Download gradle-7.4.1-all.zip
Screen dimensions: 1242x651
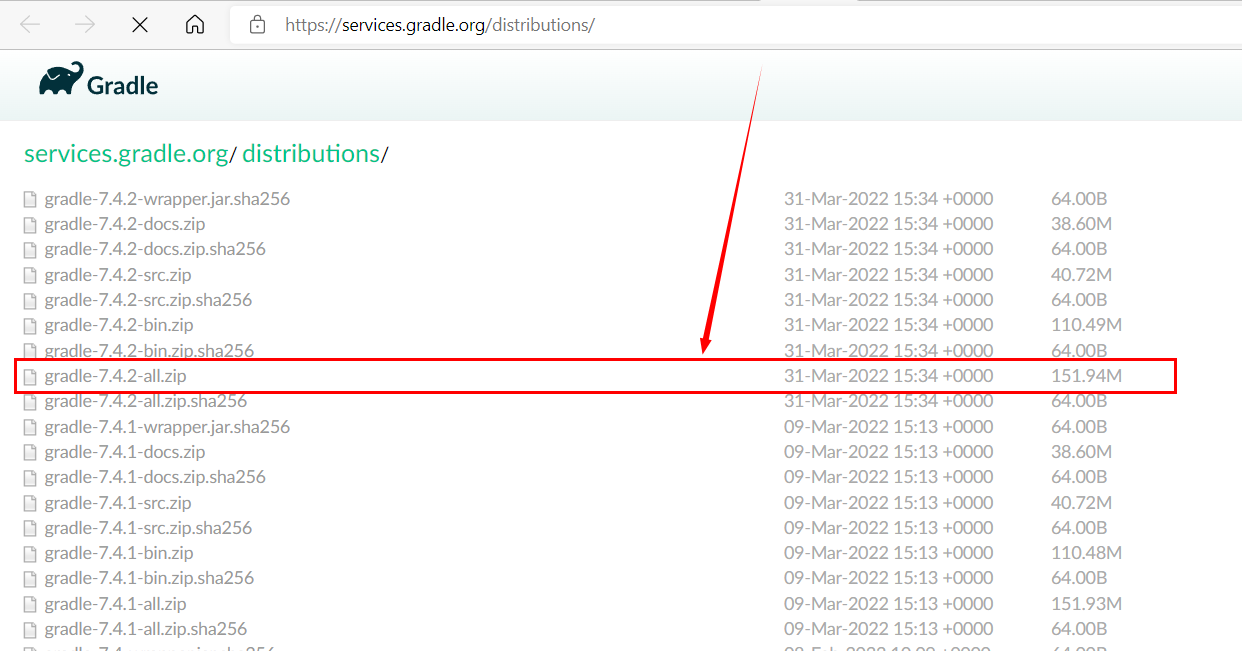click(115, 603)
